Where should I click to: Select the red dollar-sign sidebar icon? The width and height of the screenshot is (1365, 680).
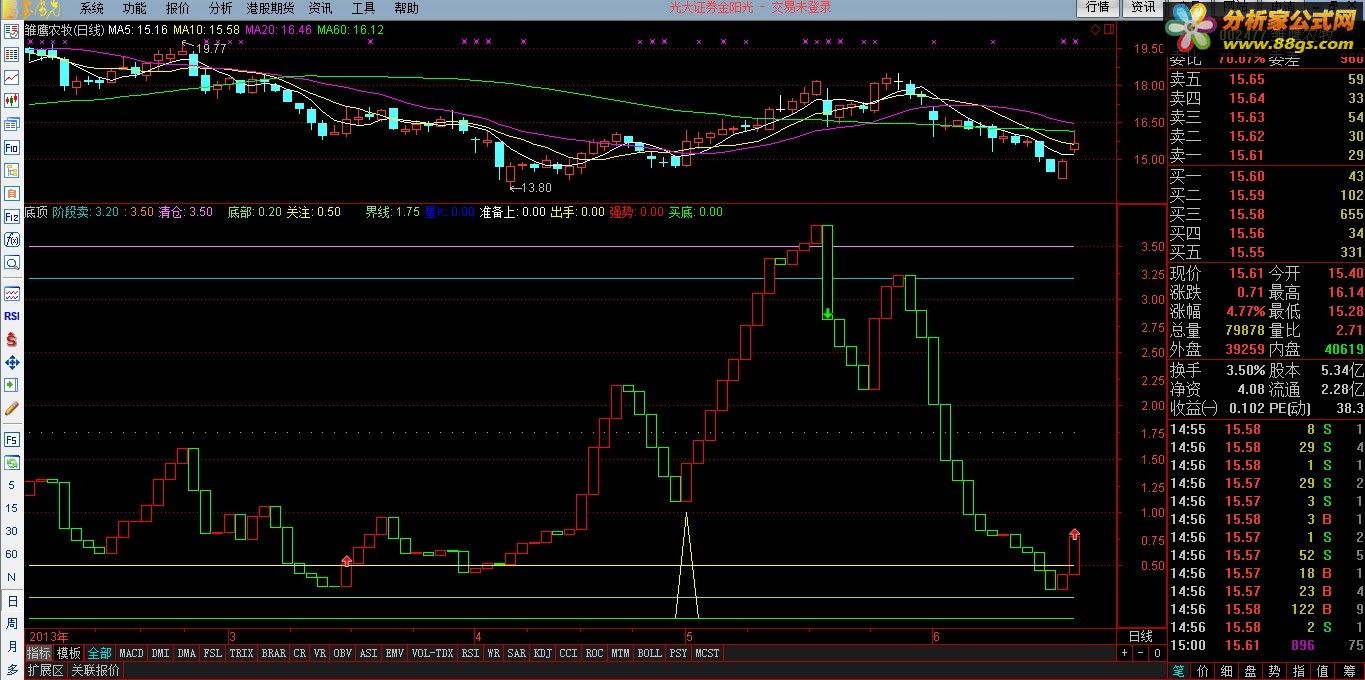pos(12,339)
